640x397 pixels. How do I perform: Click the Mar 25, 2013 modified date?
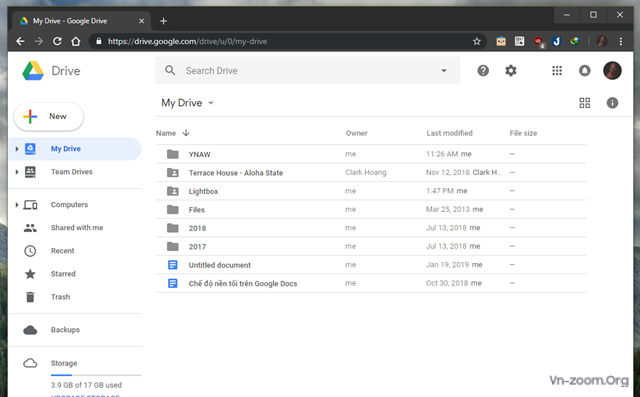pyautogui.click(x=448, y=209)
